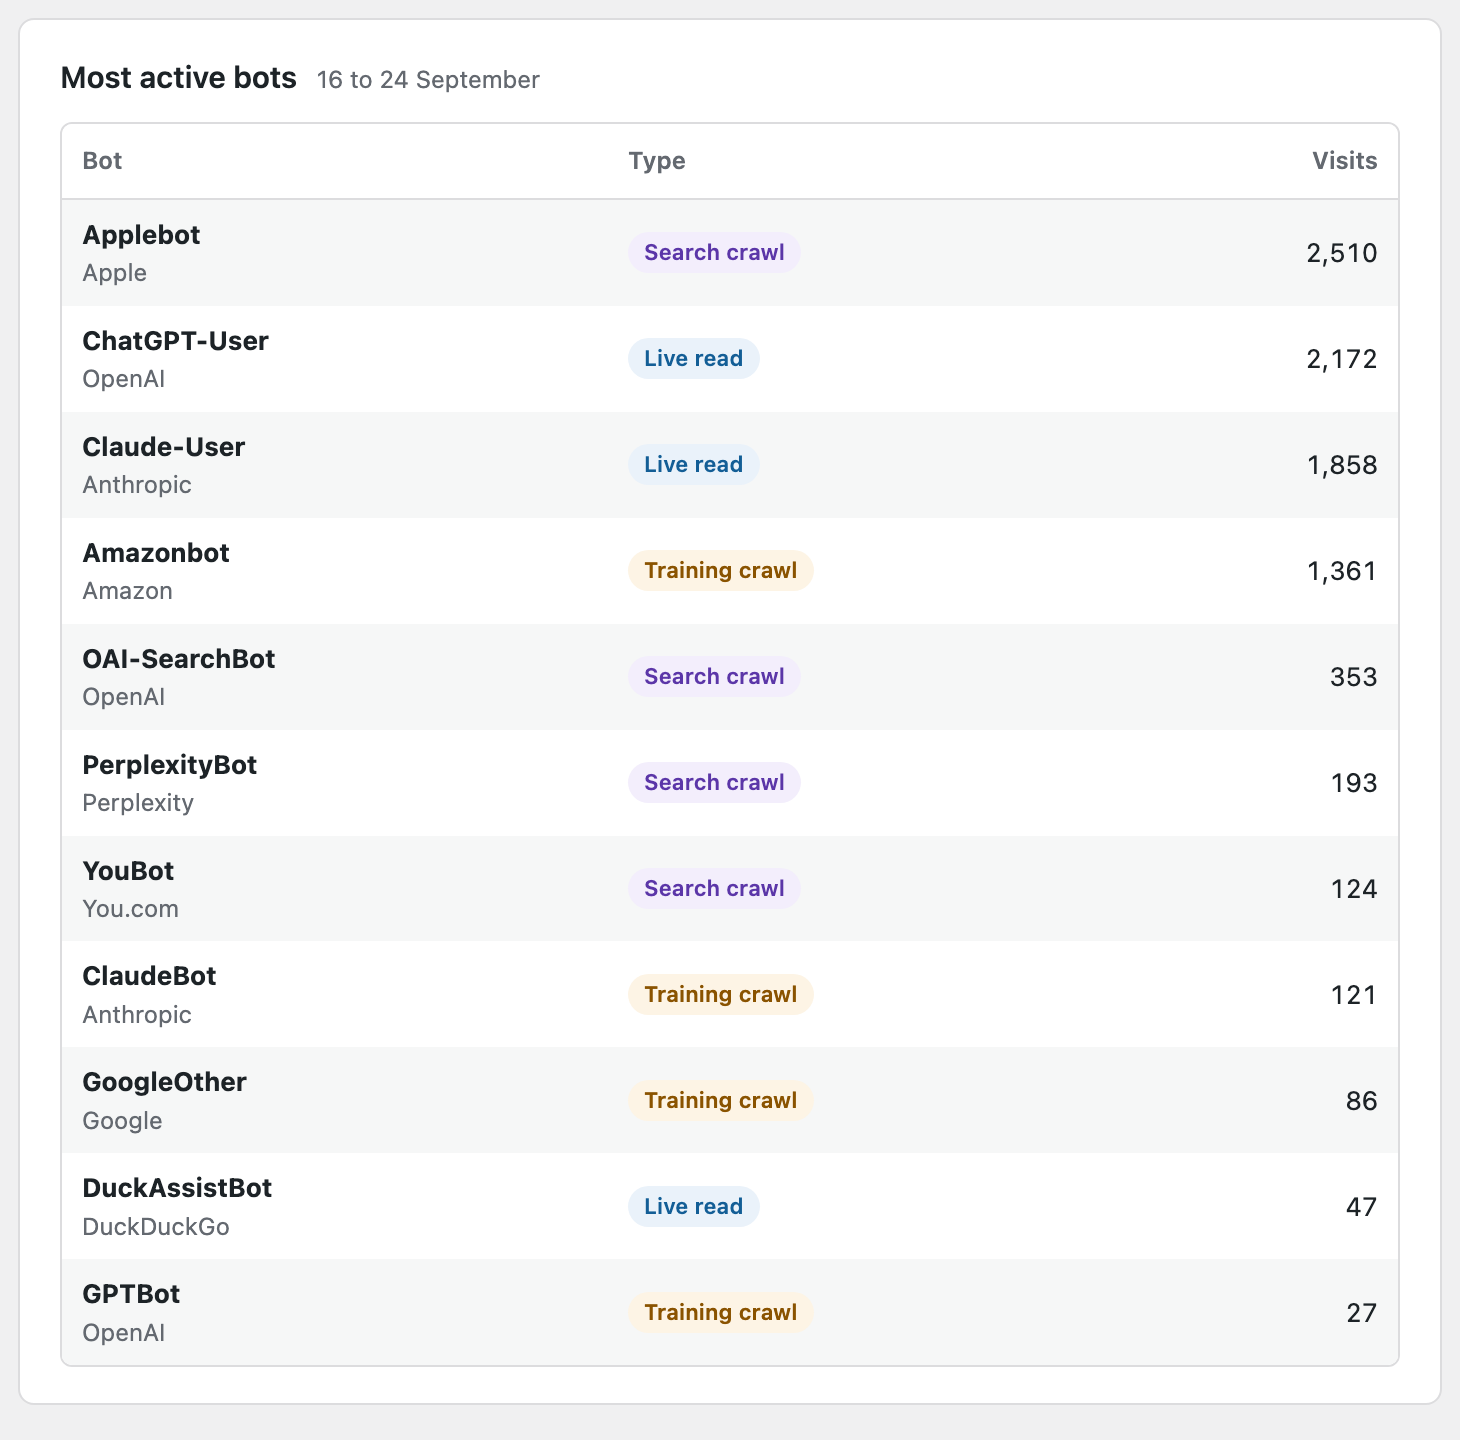The height and width of the screenshot is (1440, 1460).
Task: Click the Apple company label
Action: click(114, 273)
